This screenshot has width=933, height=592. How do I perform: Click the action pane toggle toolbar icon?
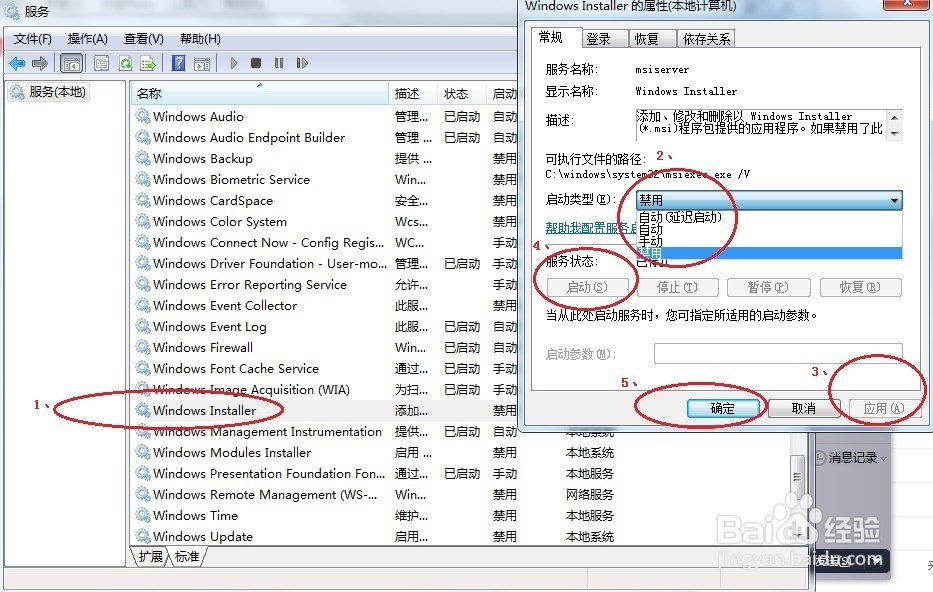(202, 63)
